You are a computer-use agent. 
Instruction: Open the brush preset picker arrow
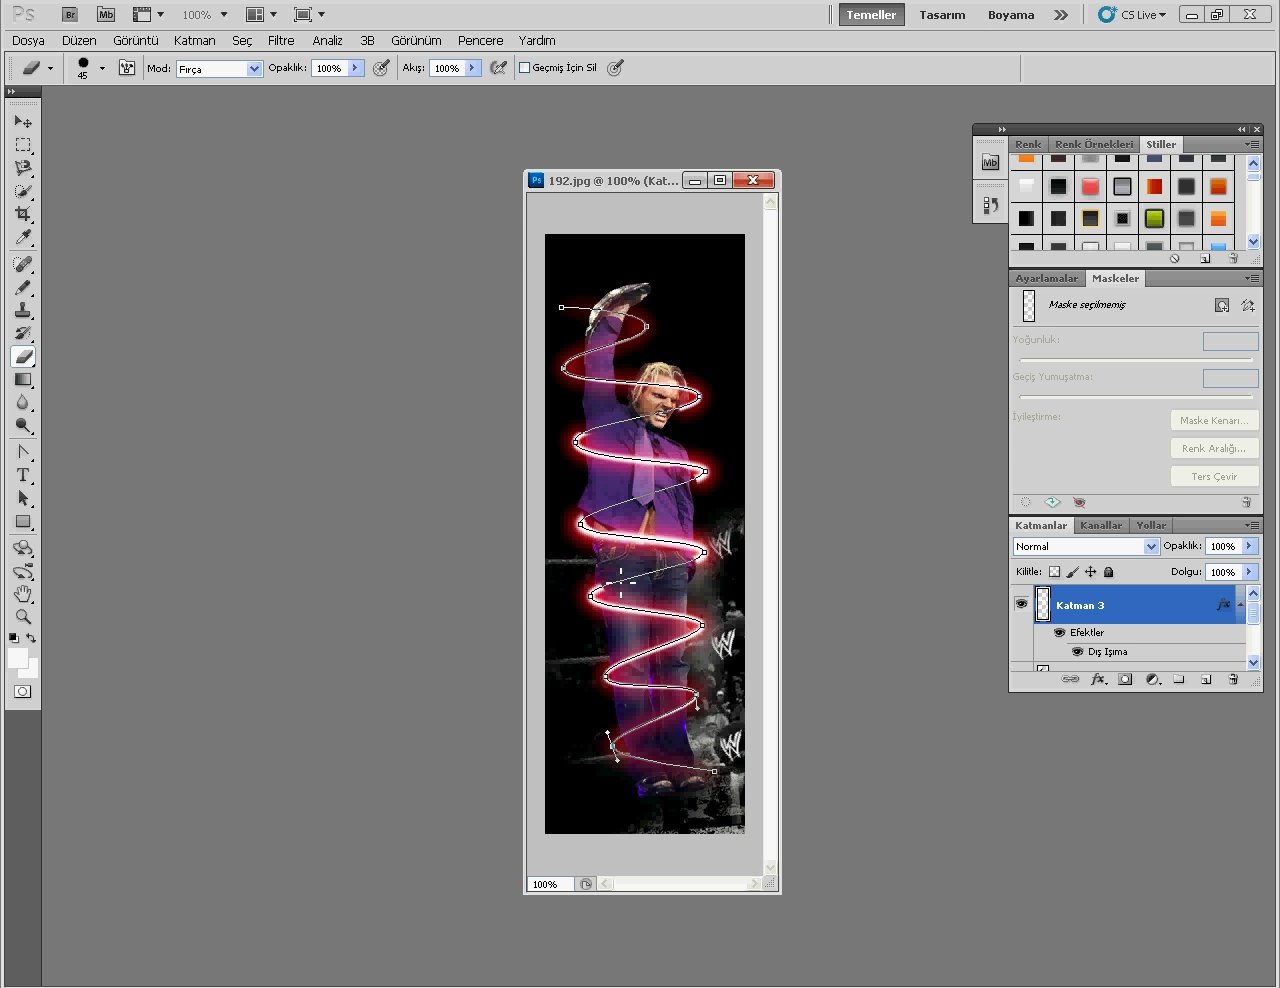pyautogui.click(x=102, y=69)
